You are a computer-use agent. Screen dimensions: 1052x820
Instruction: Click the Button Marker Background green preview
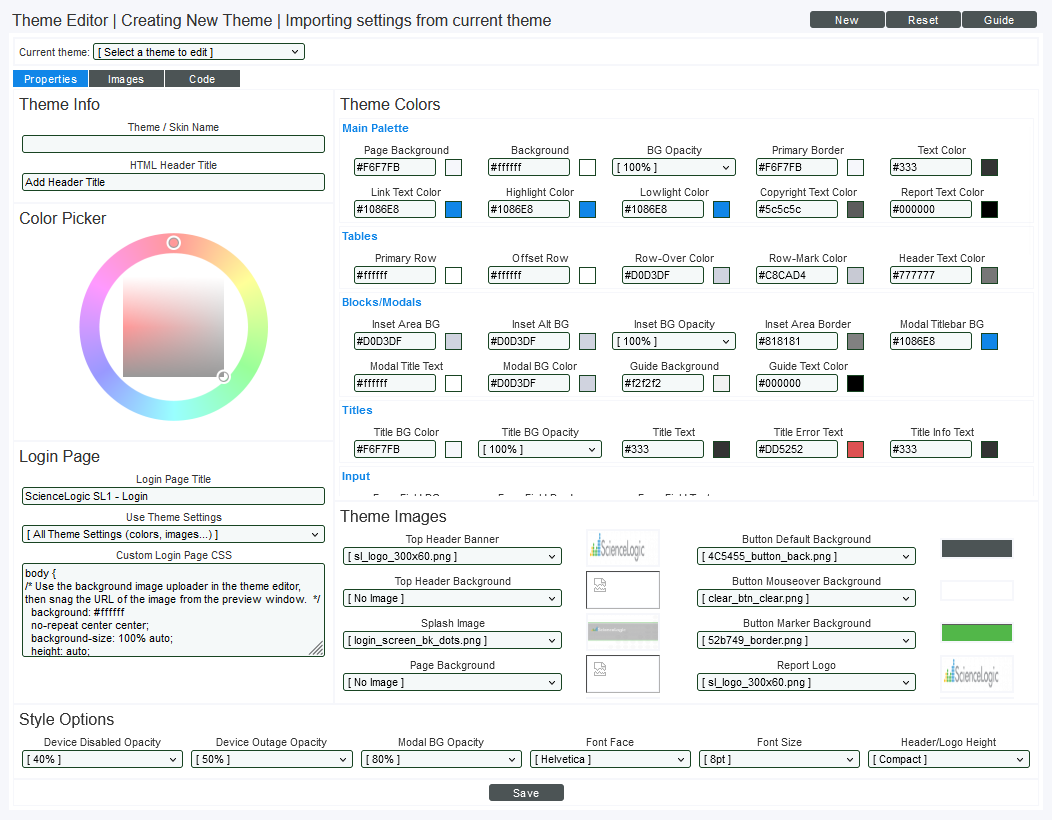(976, 632)
